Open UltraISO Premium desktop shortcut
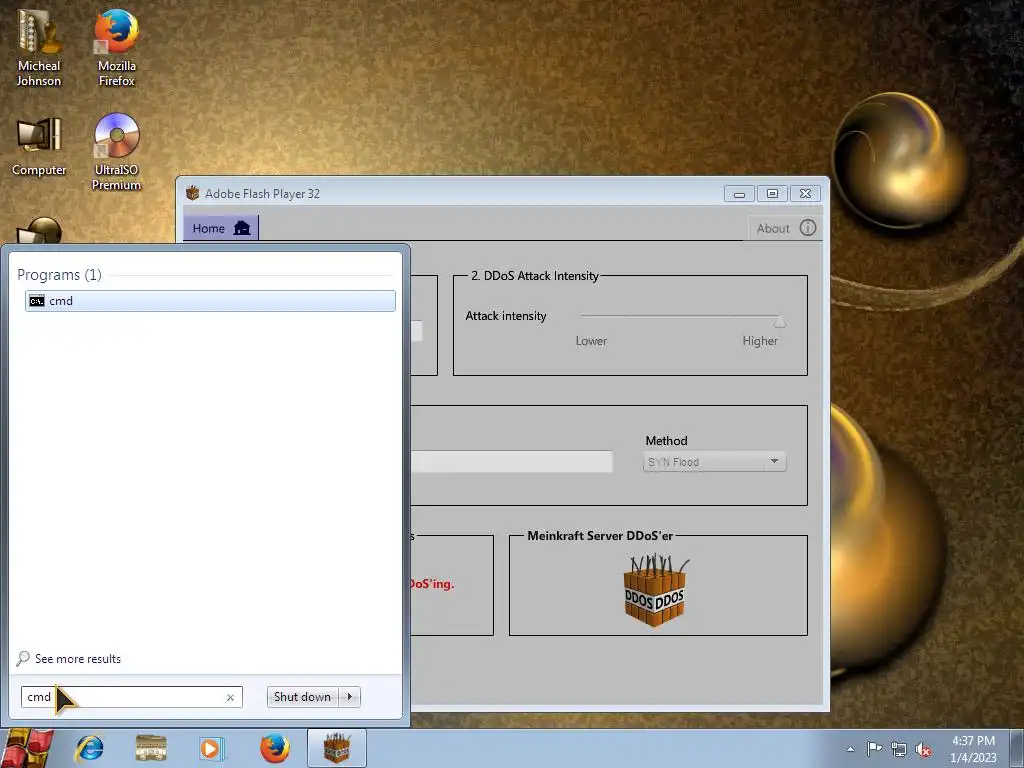This screenshot has width=1024, height=768. coord(116,152)
